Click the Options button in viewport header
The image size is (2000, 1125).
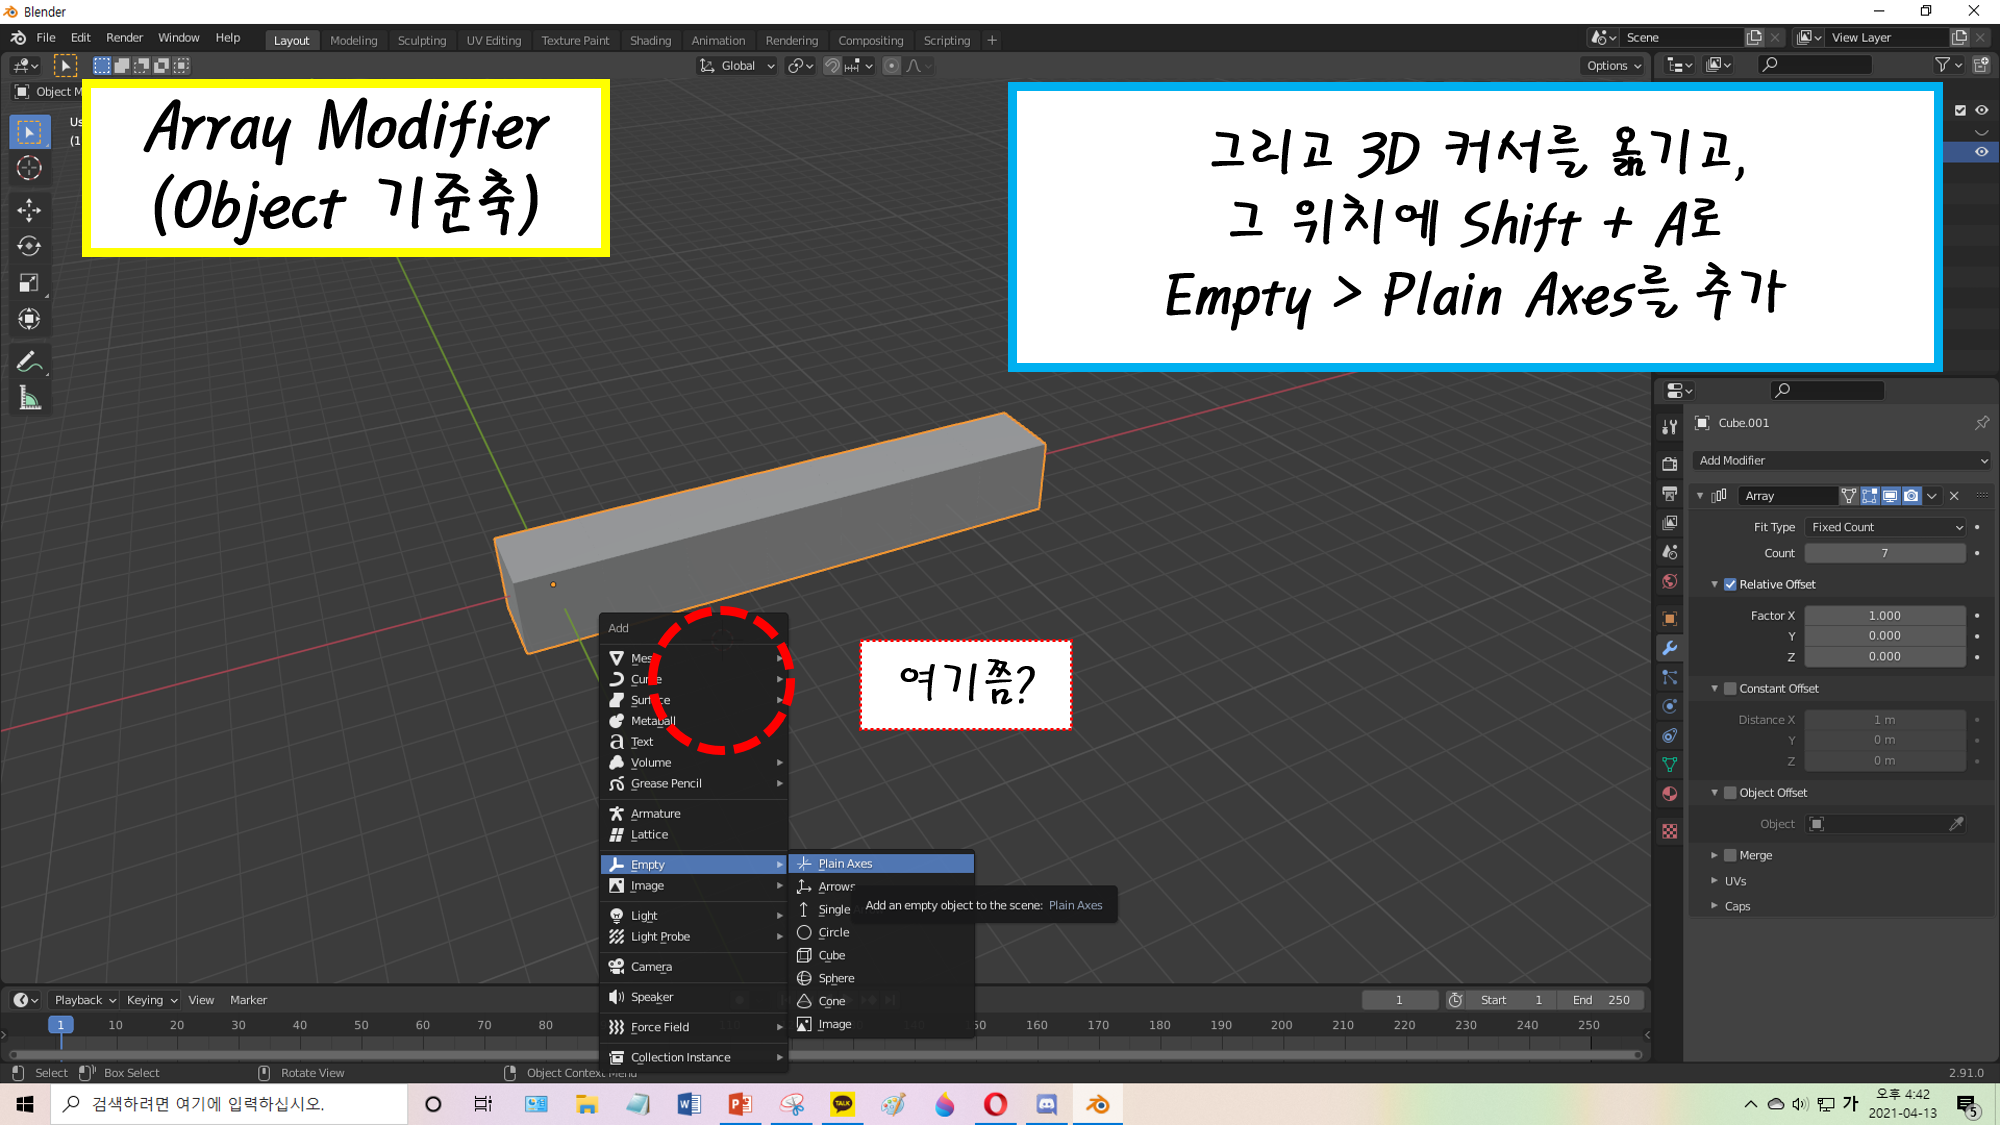click(1613, 65)
